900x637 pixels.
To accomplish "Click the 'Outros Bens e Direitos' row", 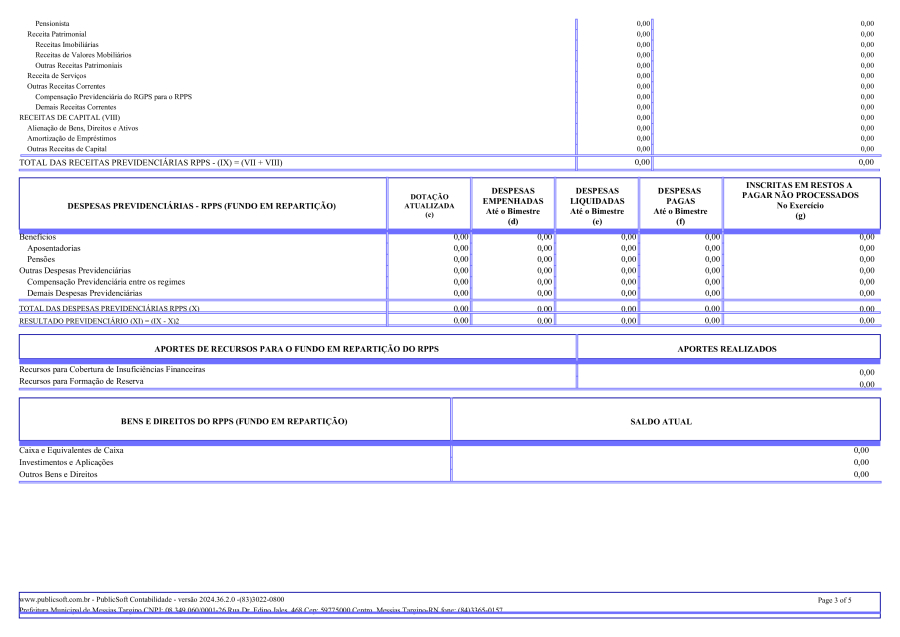I will point(58,474).
